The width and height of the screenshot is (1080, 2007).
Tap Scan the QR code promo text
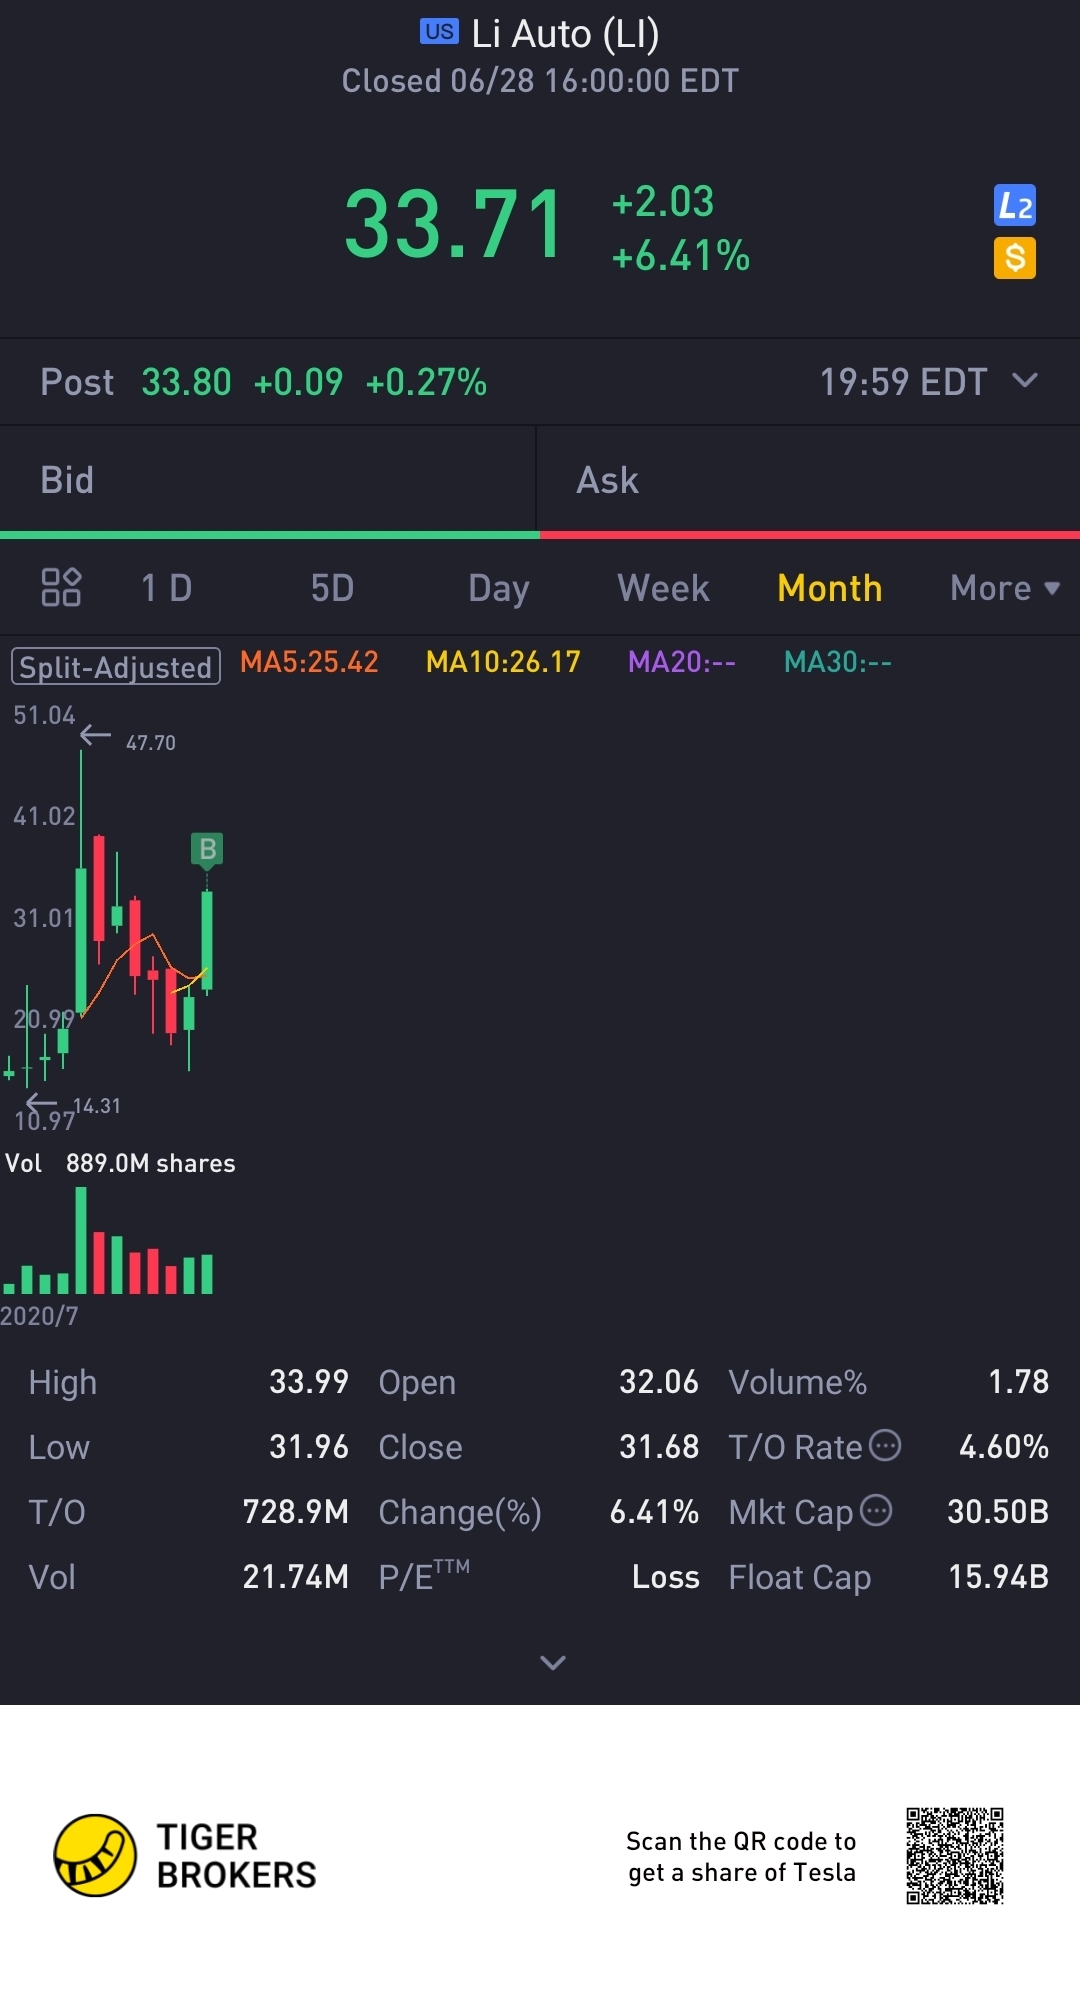pyautogui.click(x=741, y=1856)
